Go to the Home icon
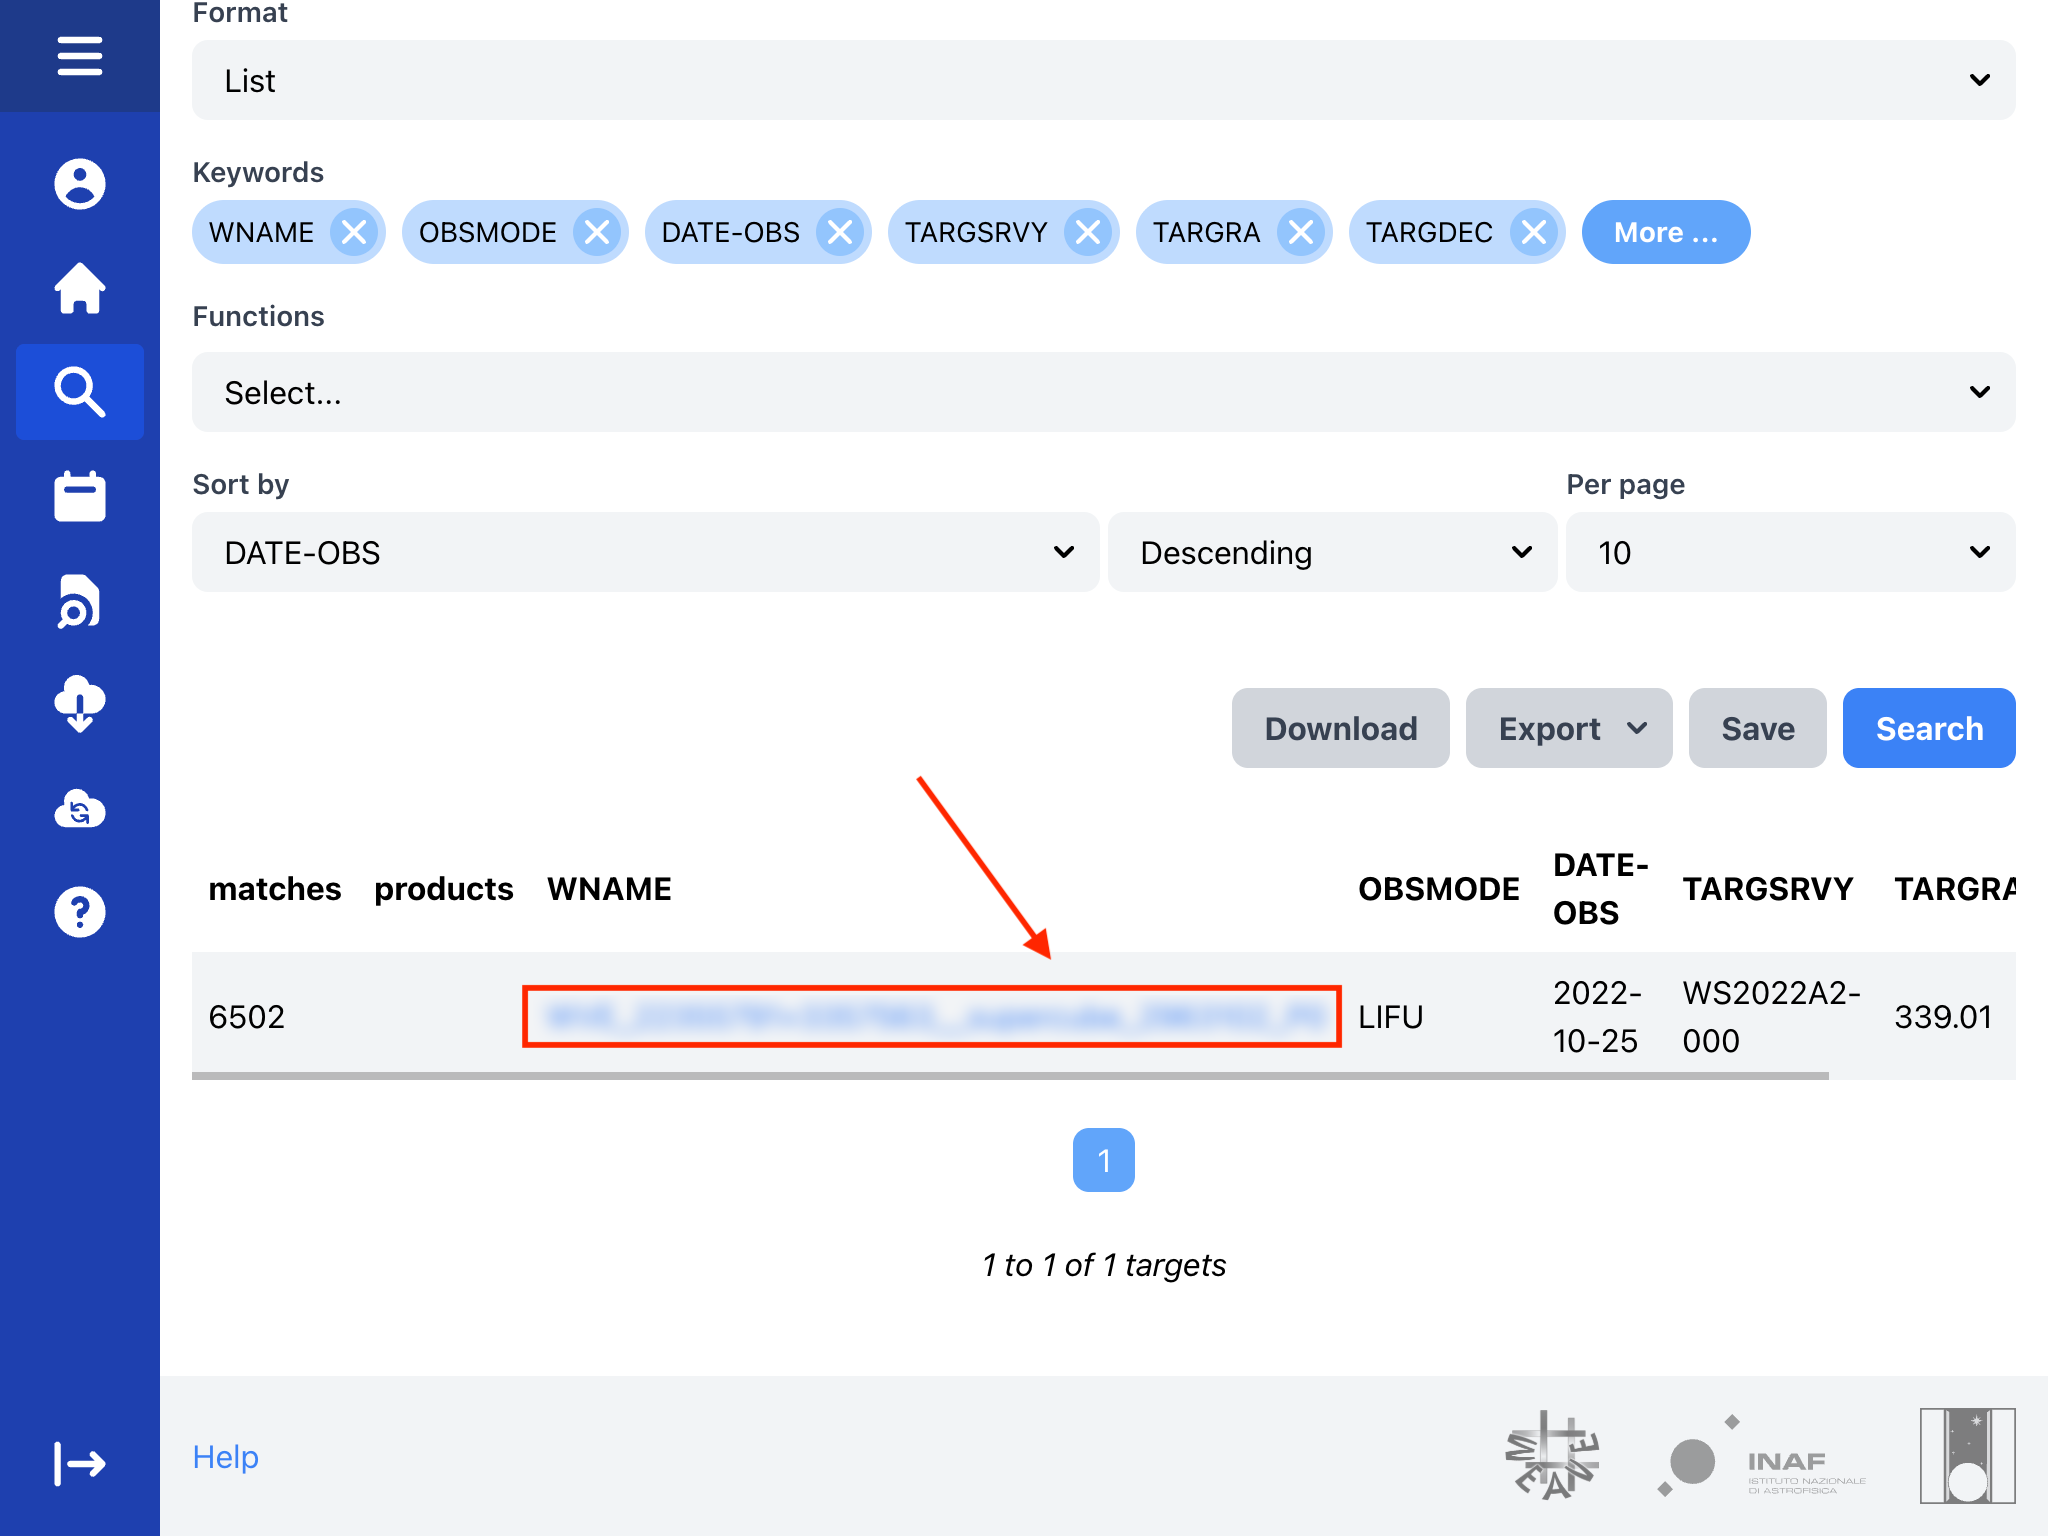The image size is (2048, 1536). (x=80, y=288)
